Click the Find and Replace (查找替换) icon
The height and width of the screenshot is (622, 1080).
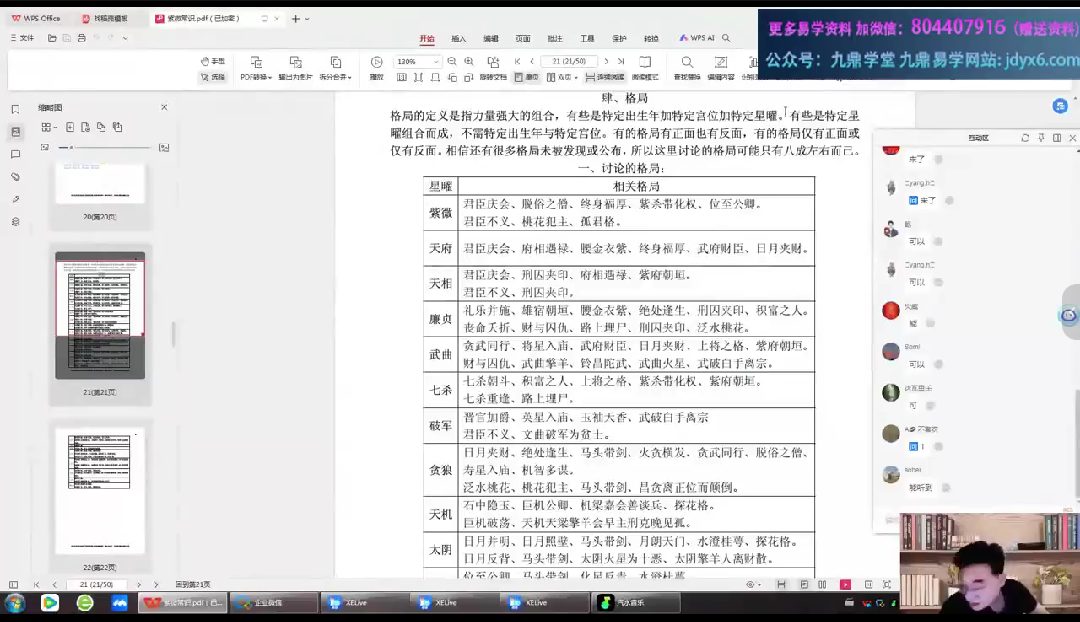[x=687, y=66]
